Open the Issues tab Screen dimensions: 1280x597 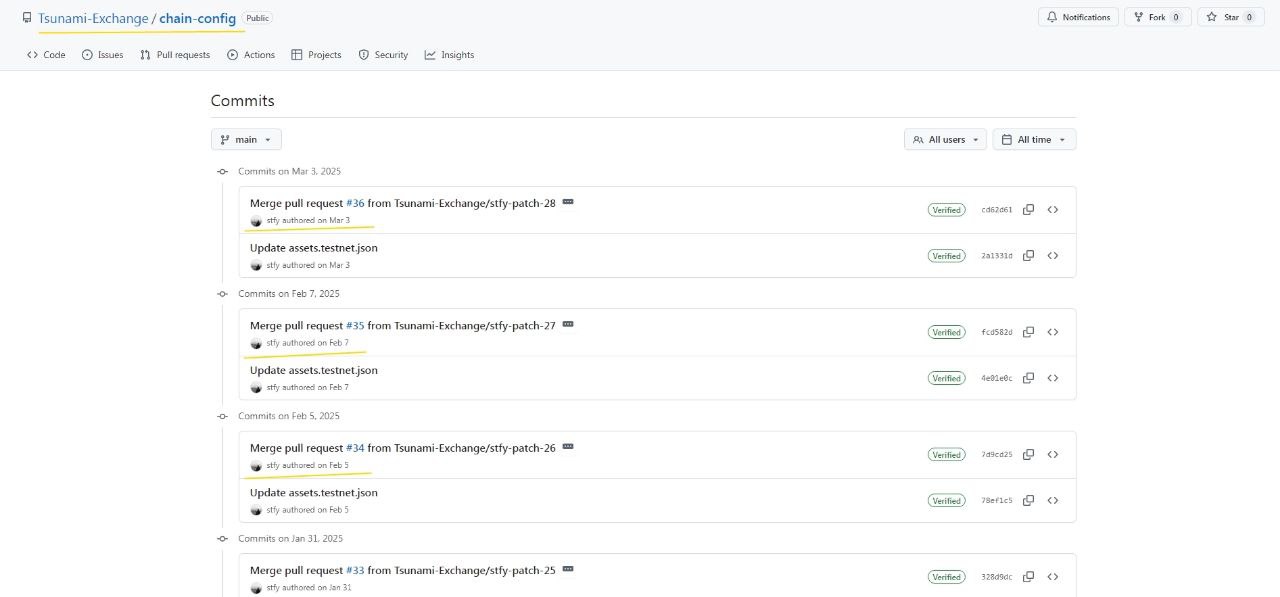point(102,55)
